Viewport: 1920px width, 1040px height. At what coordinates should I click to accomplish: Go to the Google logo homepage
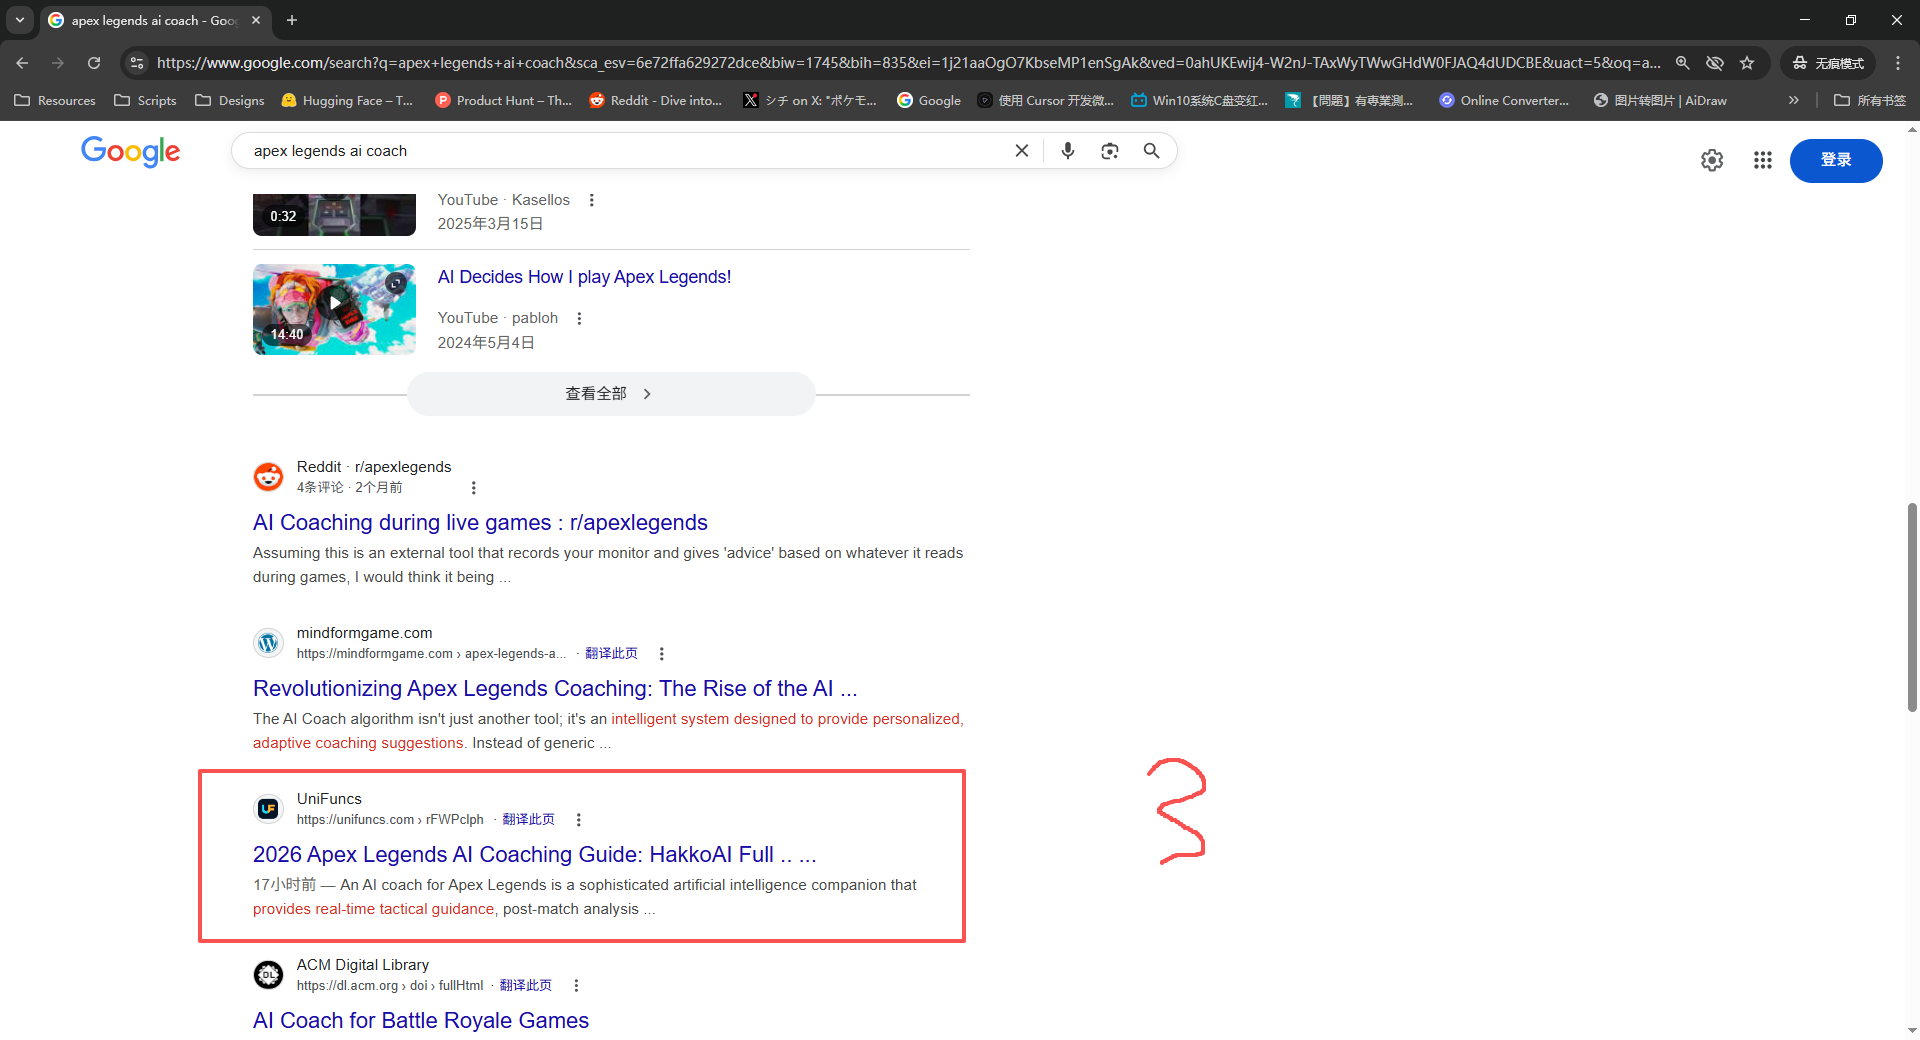(x=131, y=151)
